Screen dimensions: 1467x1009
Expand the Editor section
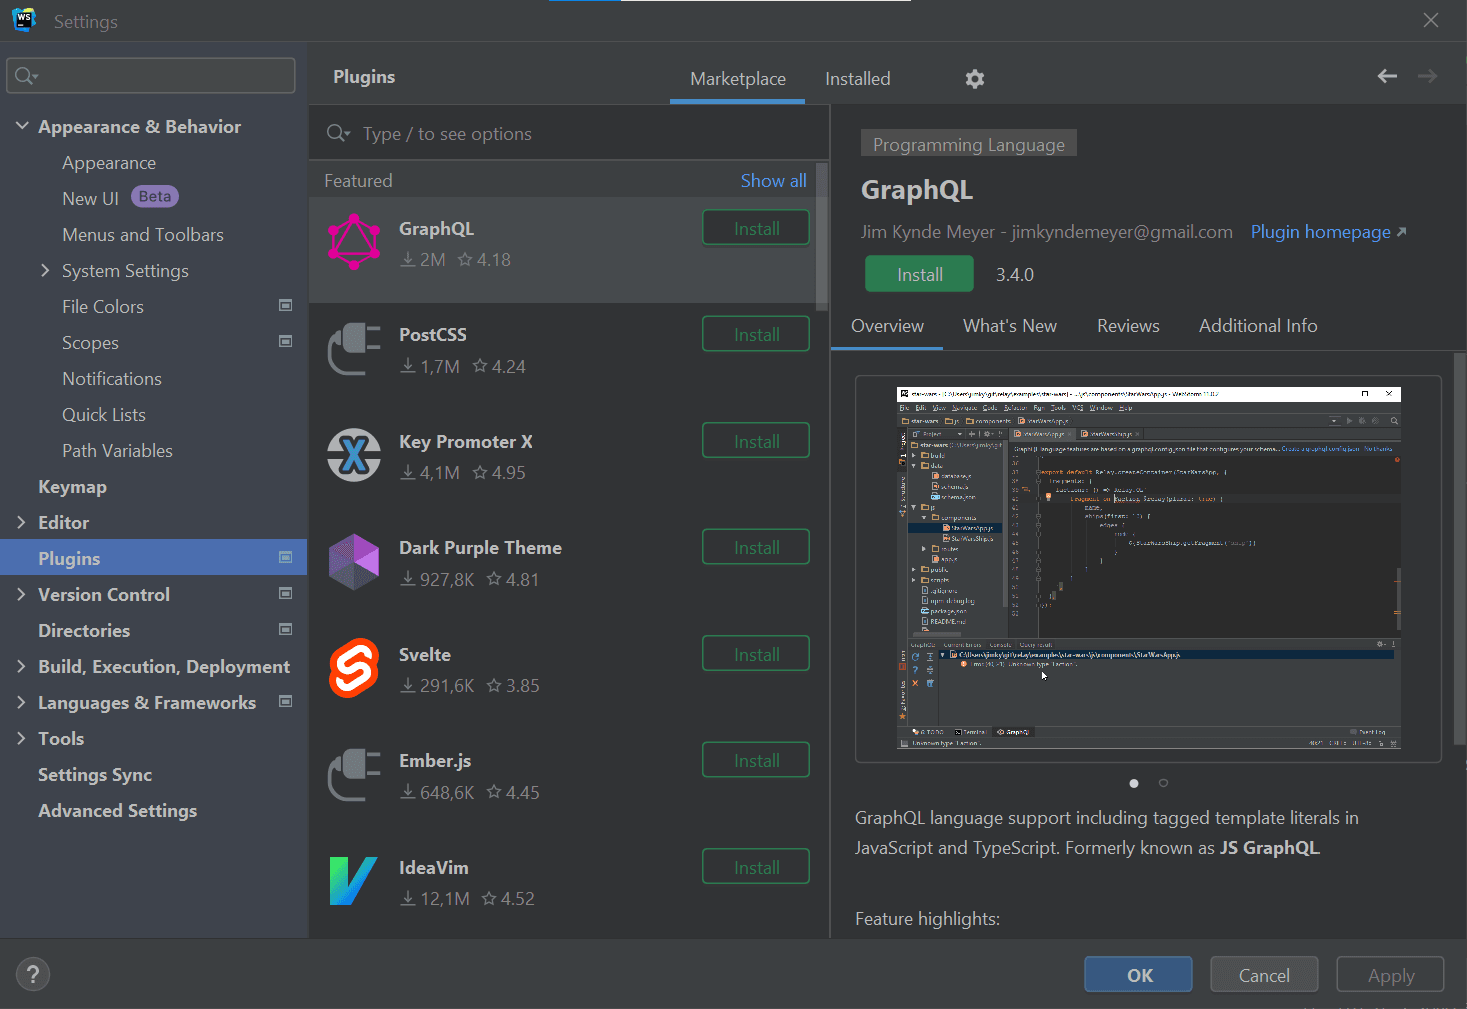point(22,522)
